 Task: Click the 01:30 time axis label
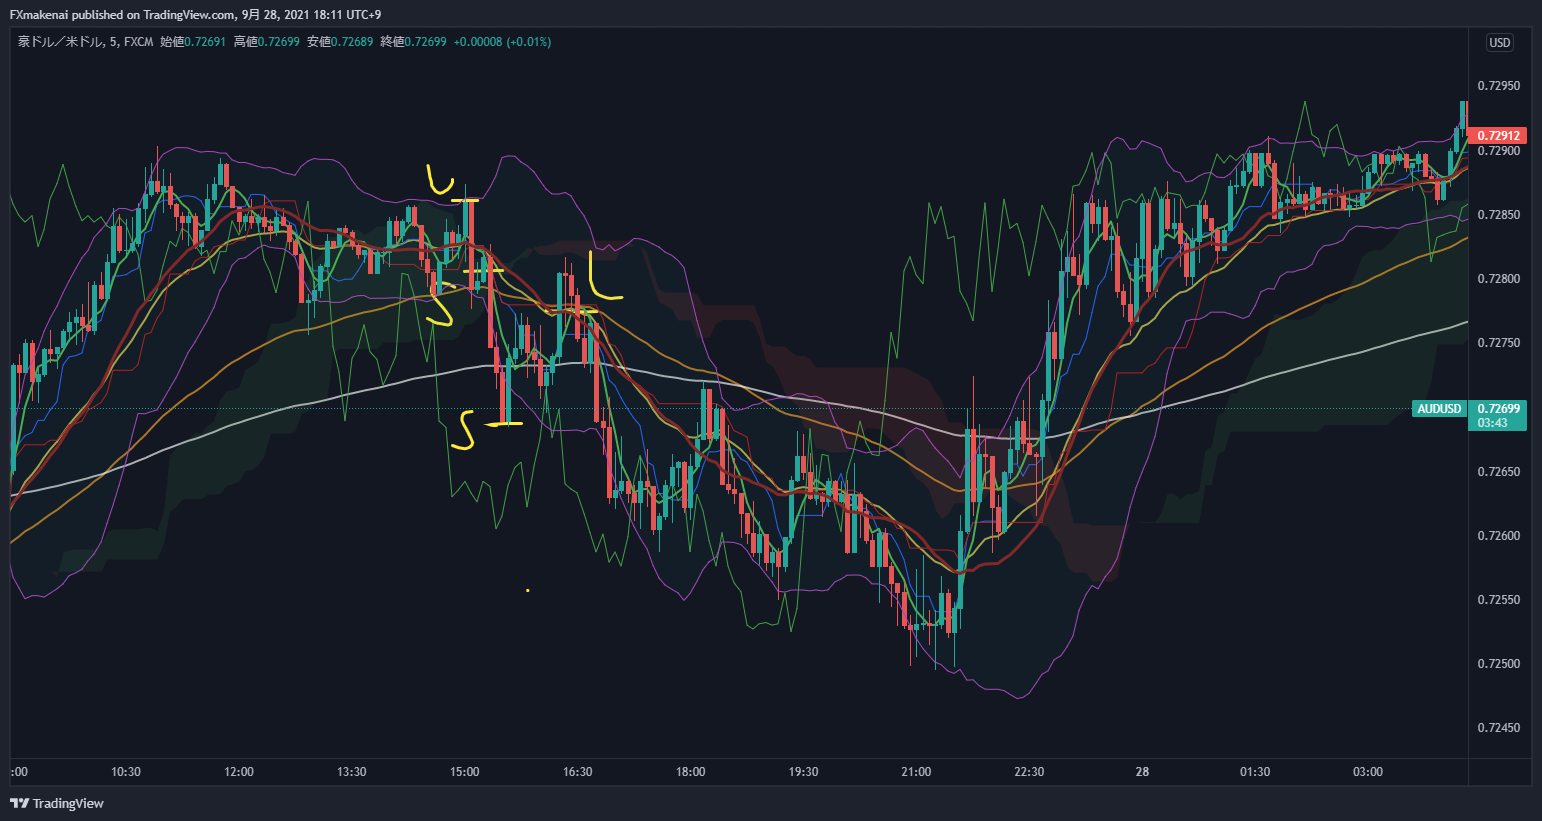(1255, 772)
